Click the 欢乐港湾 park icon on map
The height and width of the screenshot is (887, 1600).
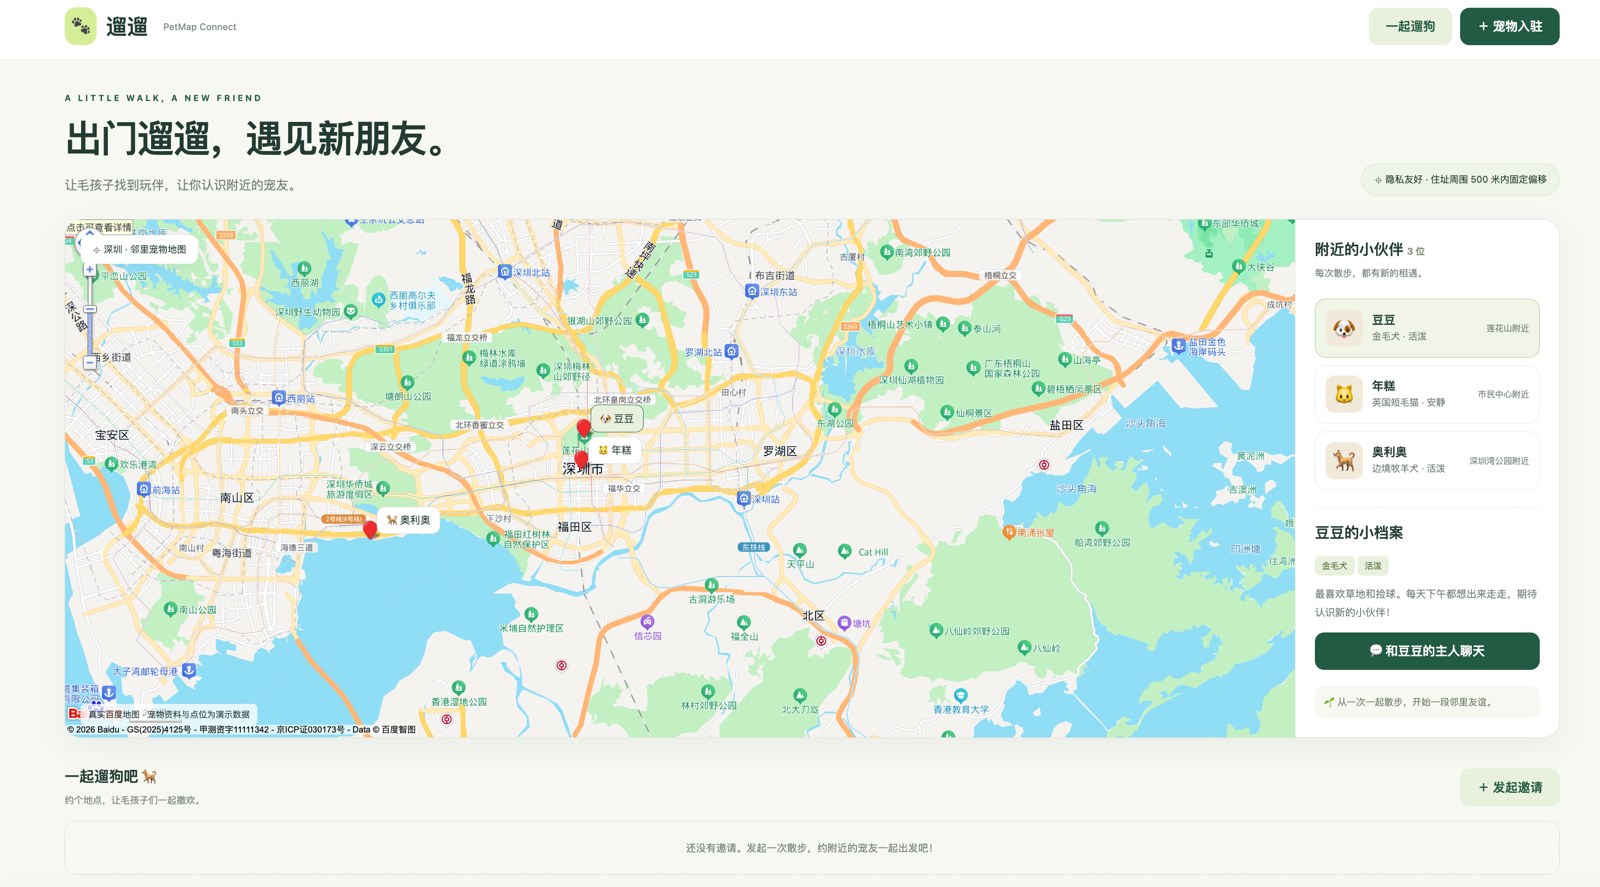click(x=111, y=464)
